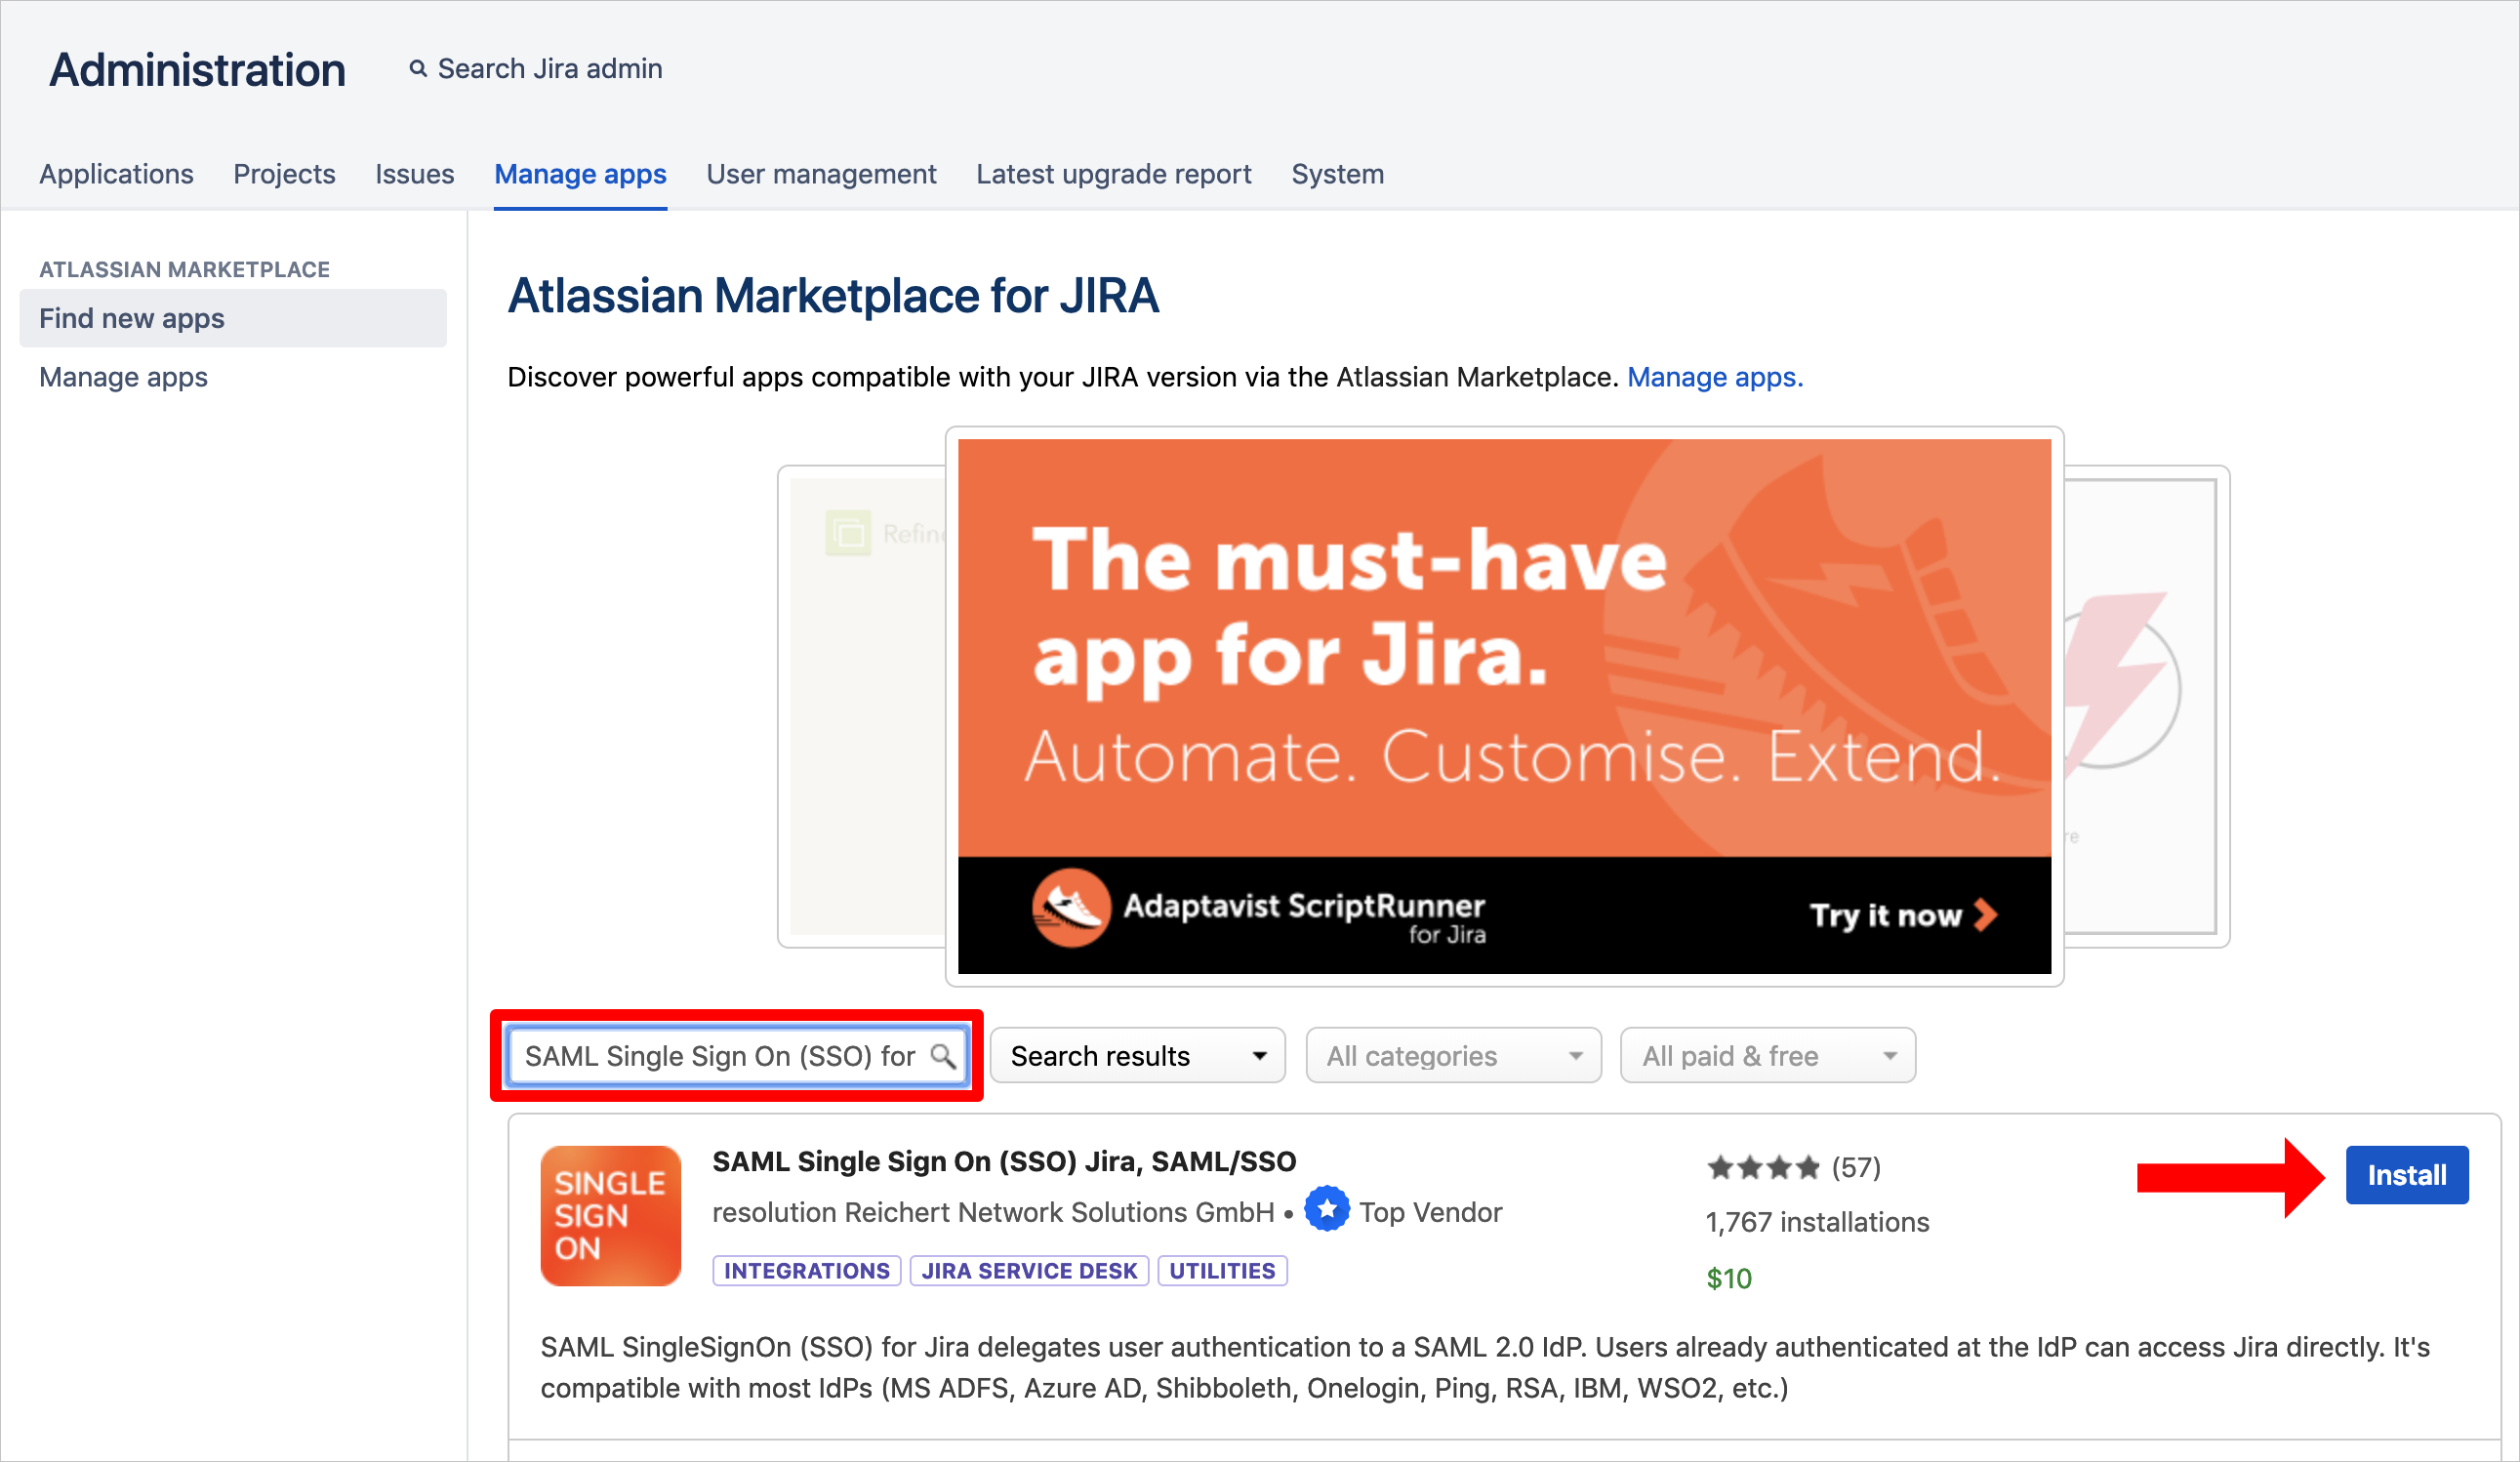The image size is (2520, 1462).
Task: Click the Manage apps link
Action: pyautogui.click(x=122, y=376)
